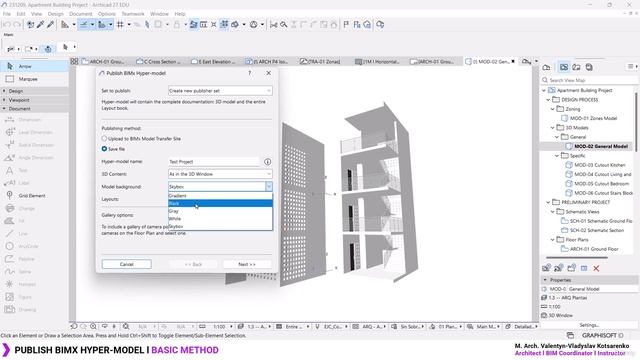Collapse the Document section in the toolbox
Viewport: 640px width, 360px height.
point(34,109)
